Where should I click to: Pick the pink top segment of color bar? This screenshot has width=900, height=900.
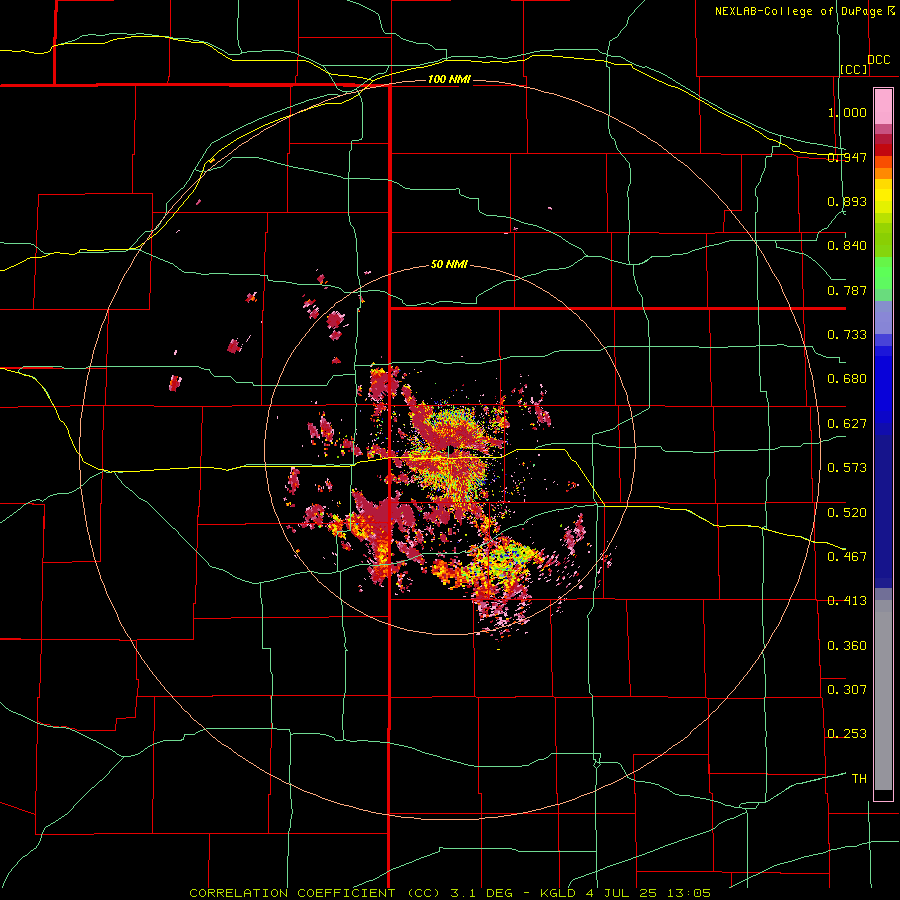click(883, 107)
